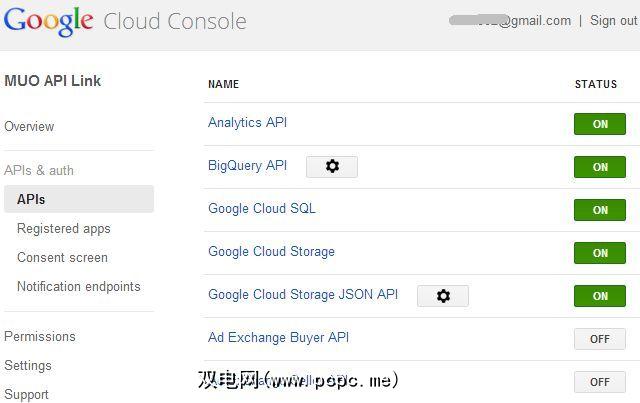Click the MUO API Link project title
This screenshot has width=640, height=403.
coord(52,80)
